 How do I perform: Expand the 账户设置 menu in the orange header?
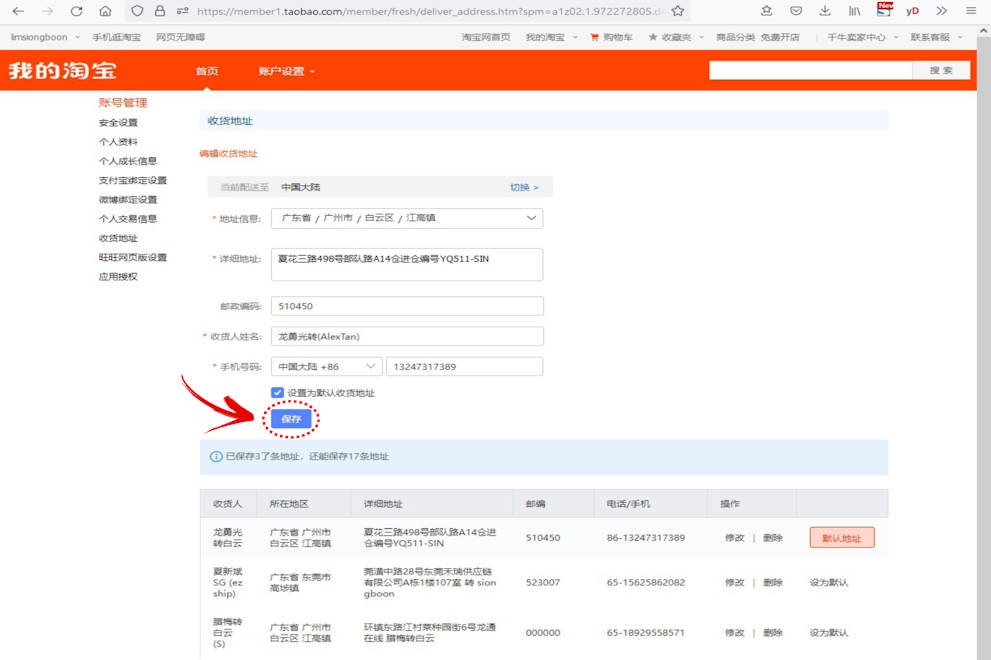click(286, 71)
